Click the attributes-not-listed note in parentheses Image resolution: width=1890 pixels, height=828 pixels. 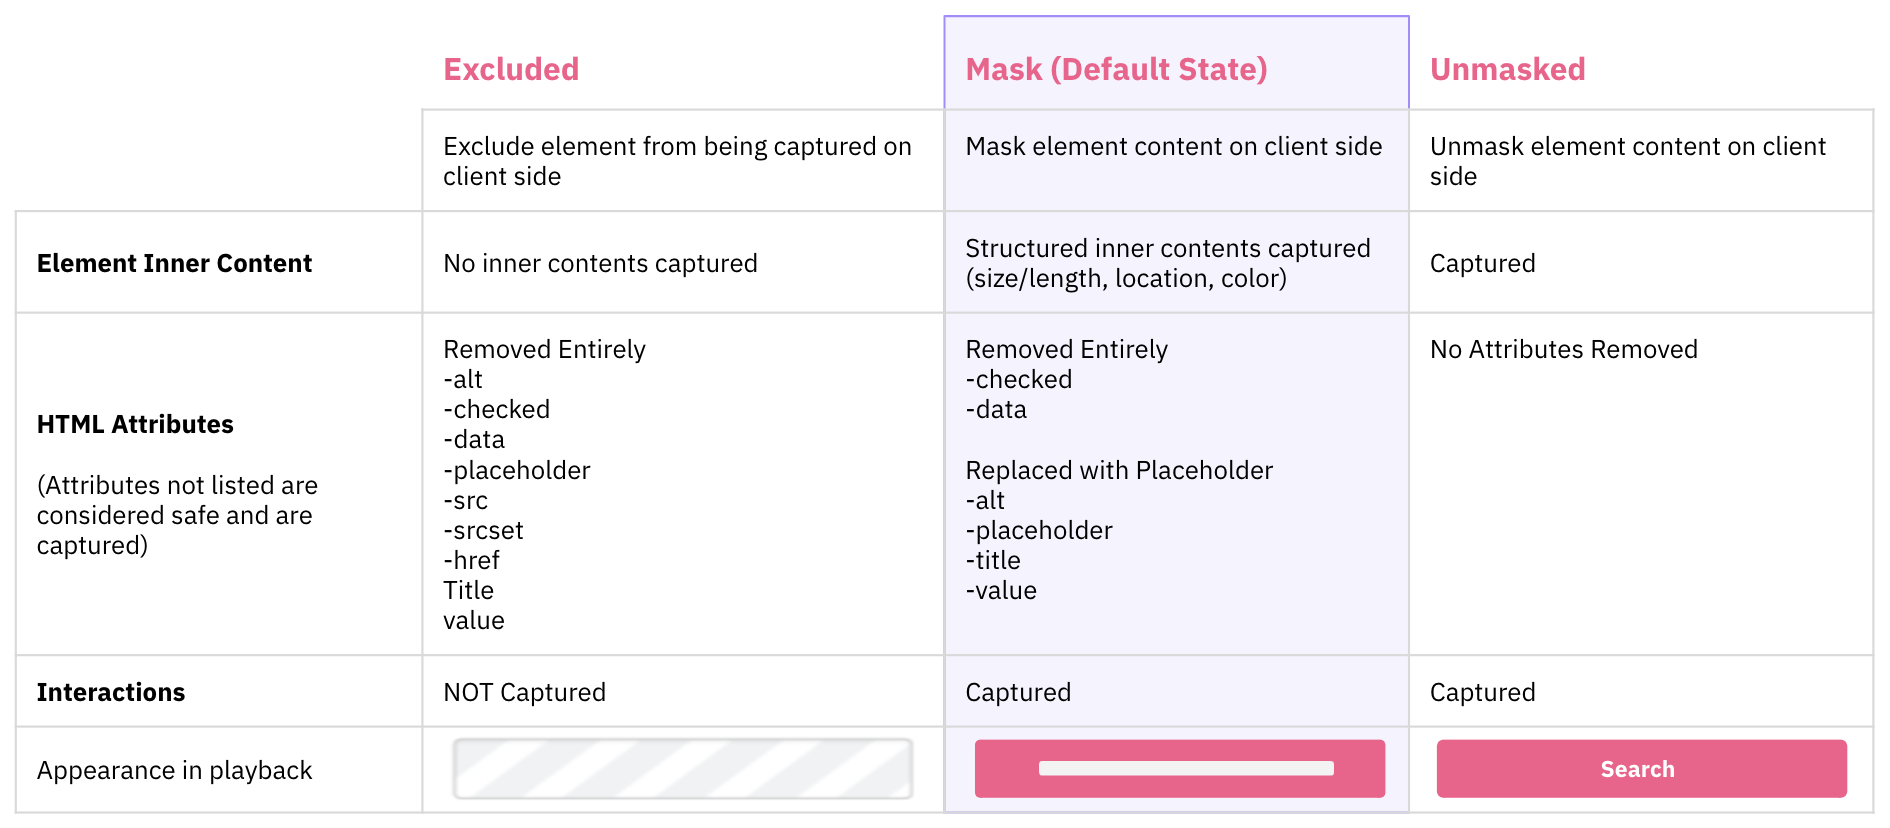[177, 515]
